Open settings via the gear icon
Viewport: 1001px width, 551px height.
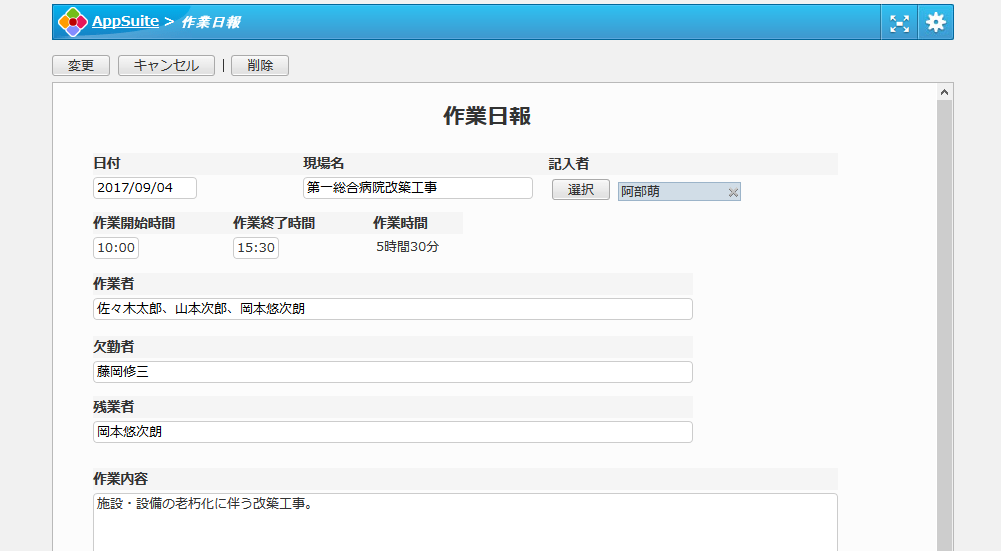935,22
